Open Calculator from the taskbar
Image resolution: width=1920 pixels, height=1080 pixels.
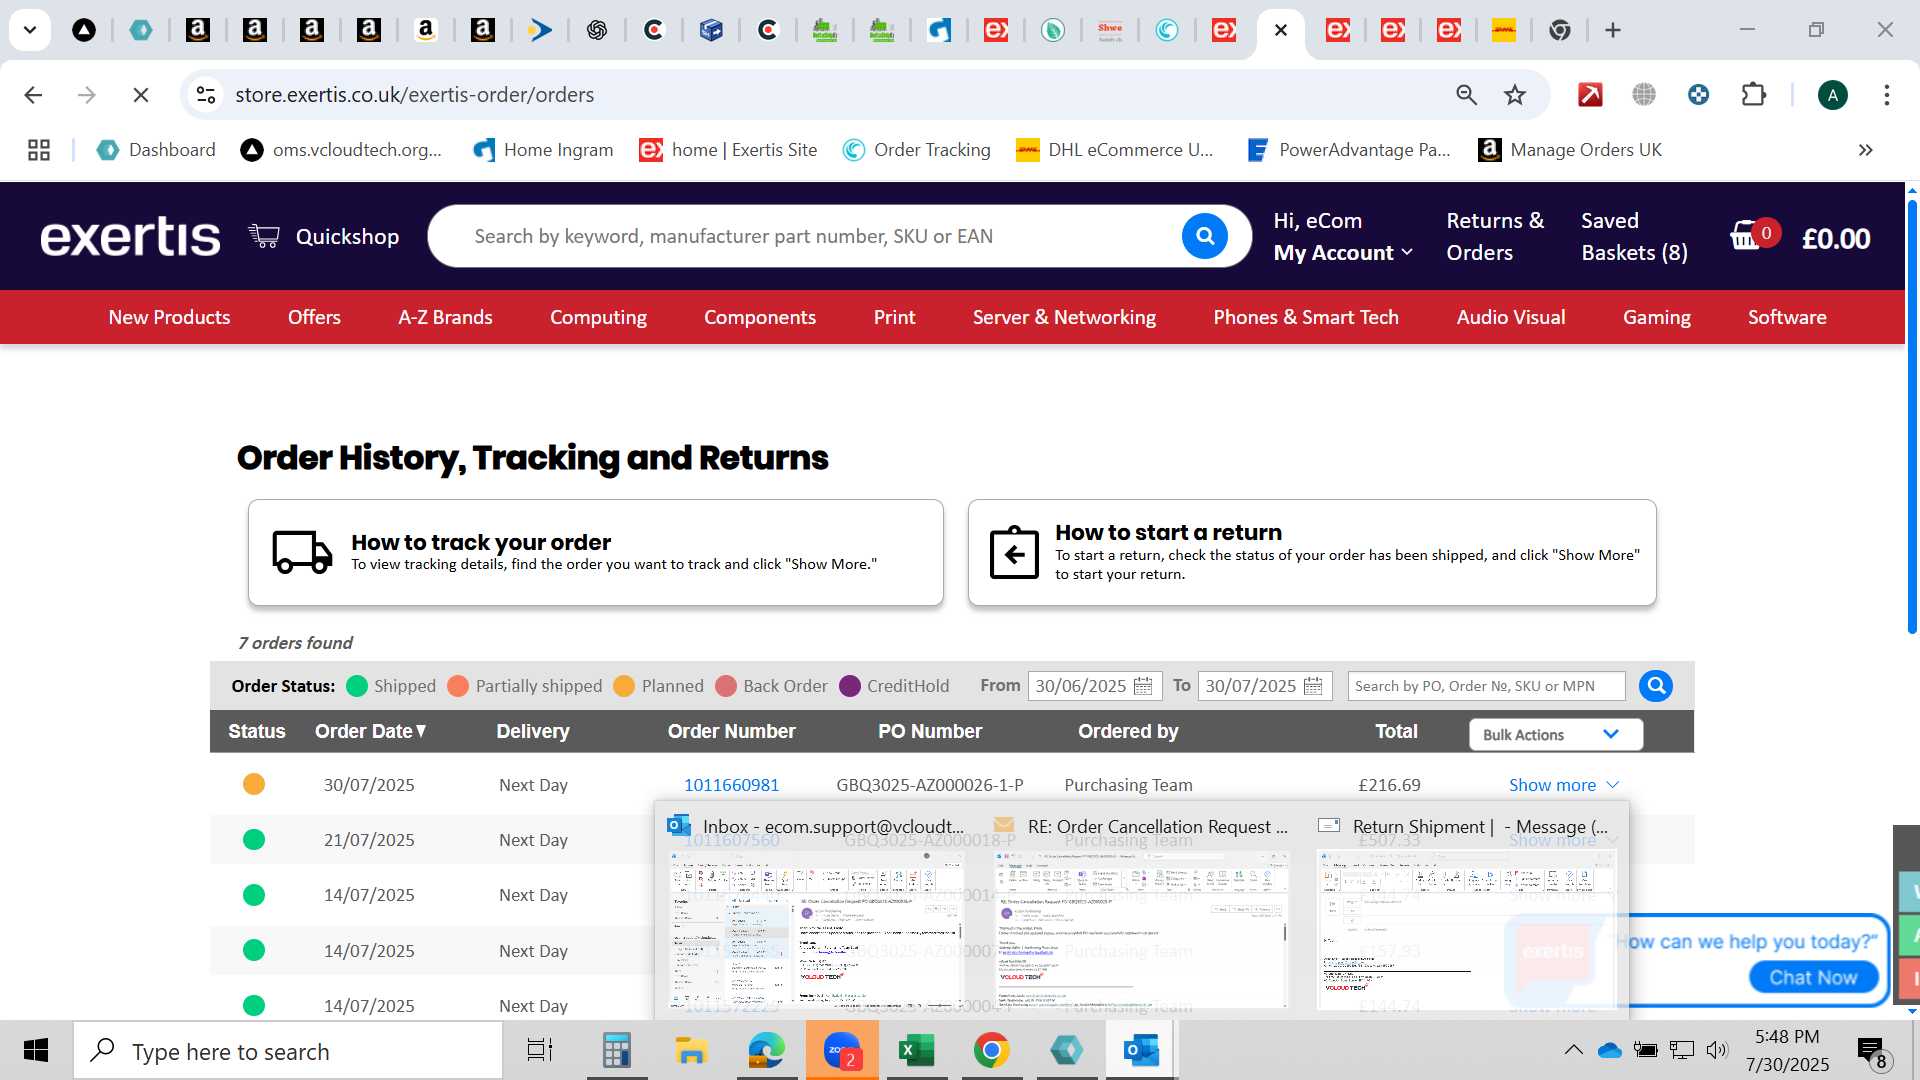[617, 1051]
